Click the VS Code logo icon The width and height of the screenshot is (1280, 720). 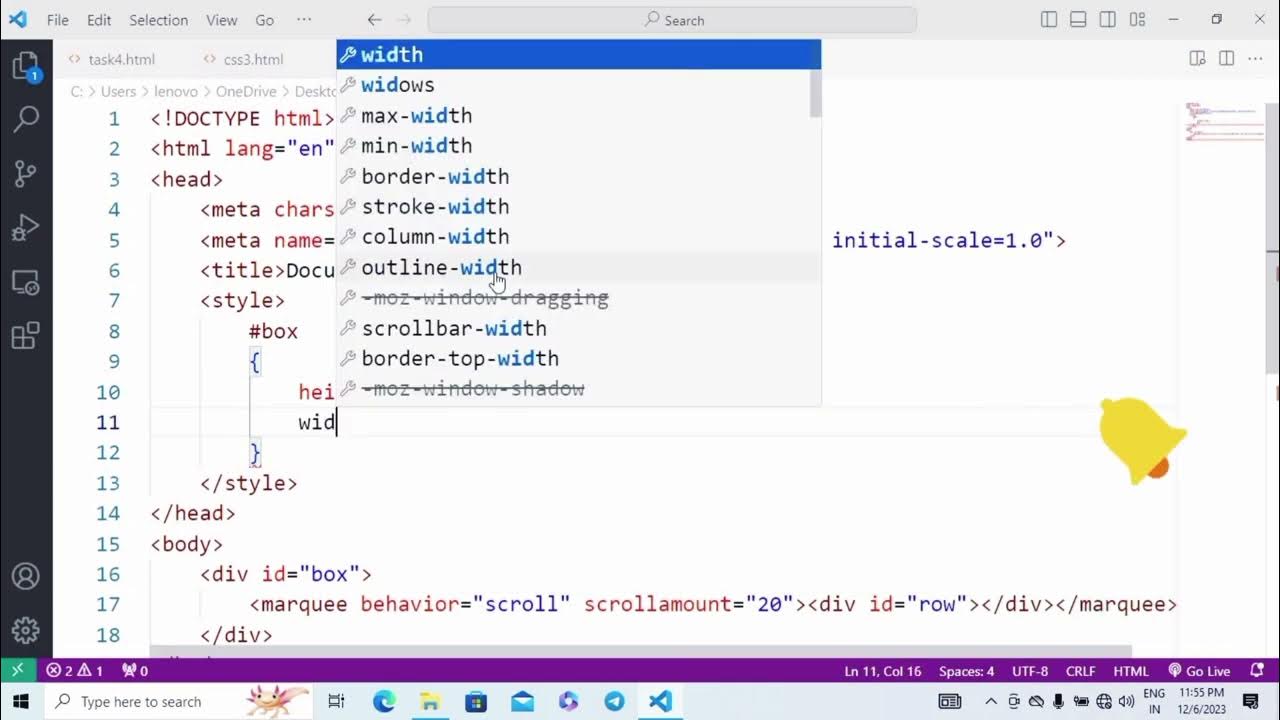pos(18,20)
